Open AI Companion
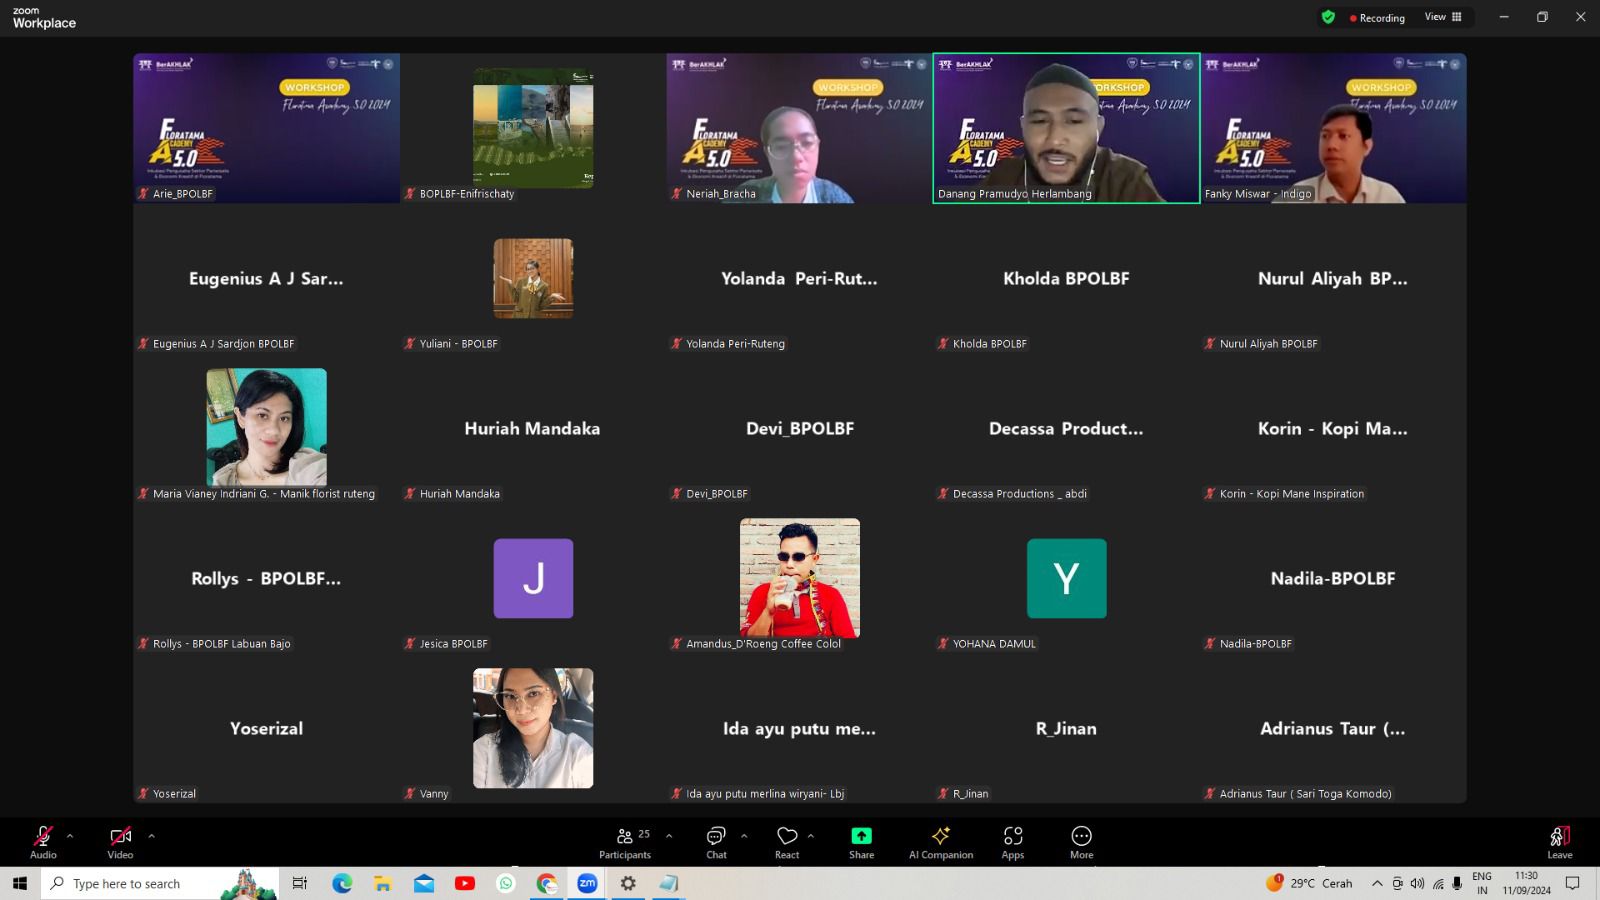The height and width of the screenshot is (900, 1600). (x=940, y=842)
